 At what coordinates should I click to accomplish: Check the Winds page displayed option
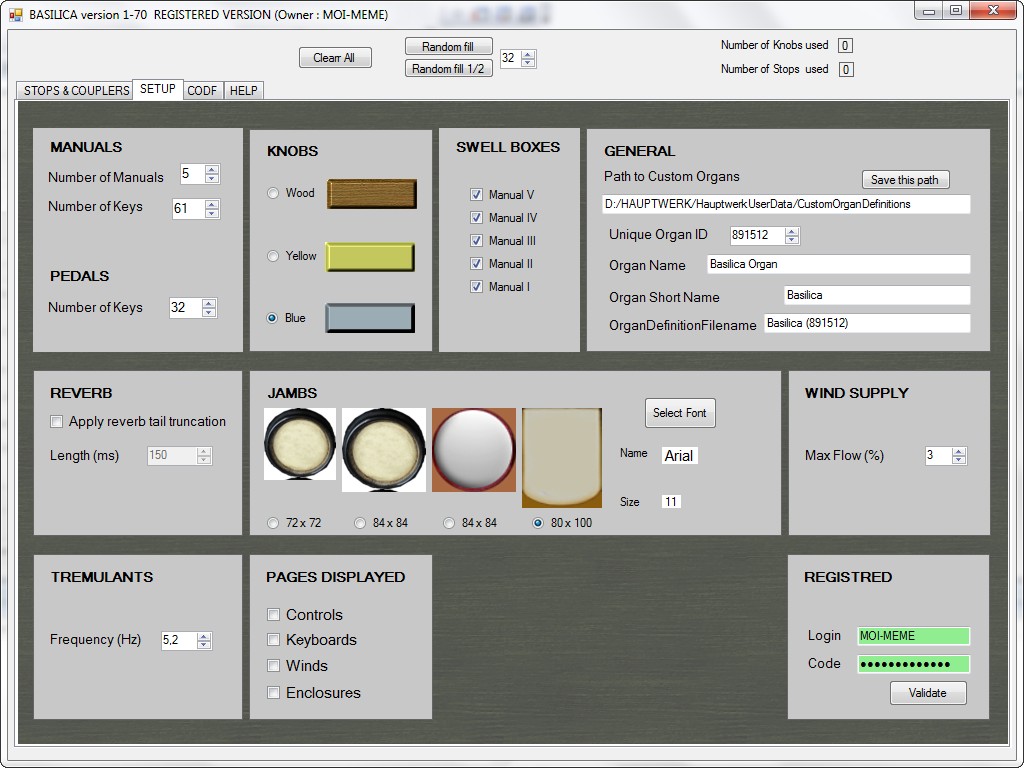click(274, 666)
